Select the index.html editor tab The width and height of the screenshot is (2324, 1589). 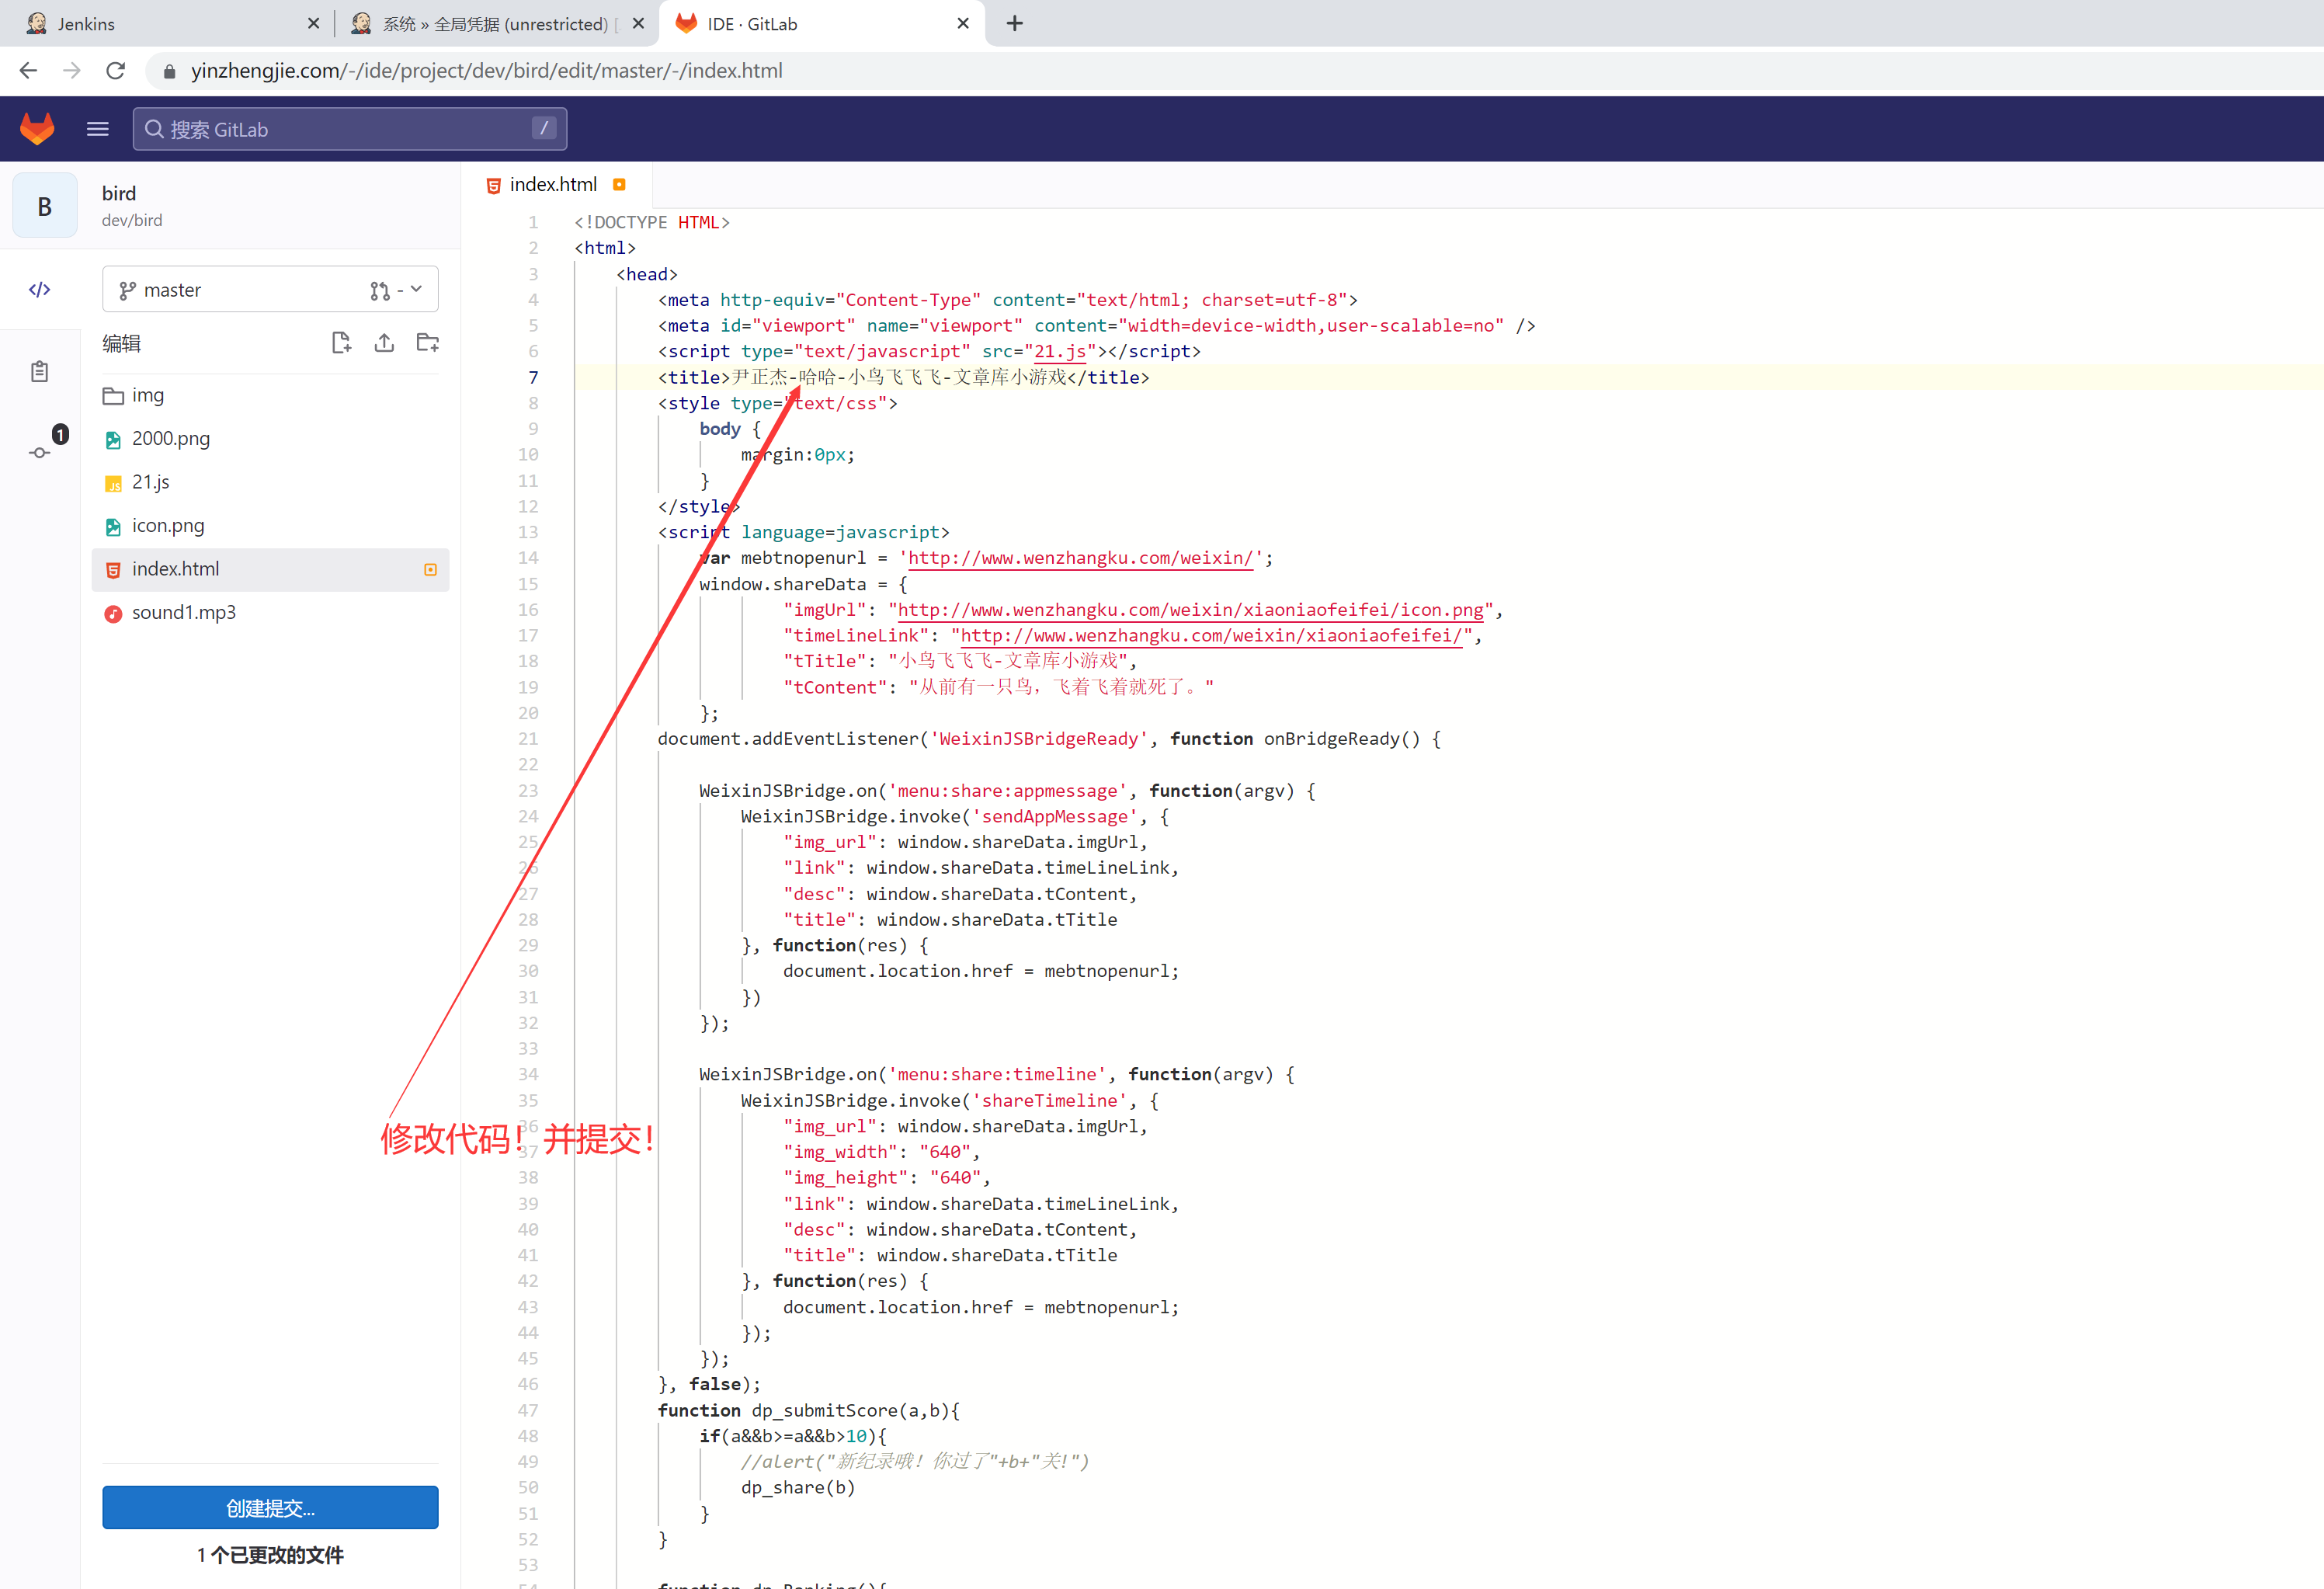[x=553, y=185]
